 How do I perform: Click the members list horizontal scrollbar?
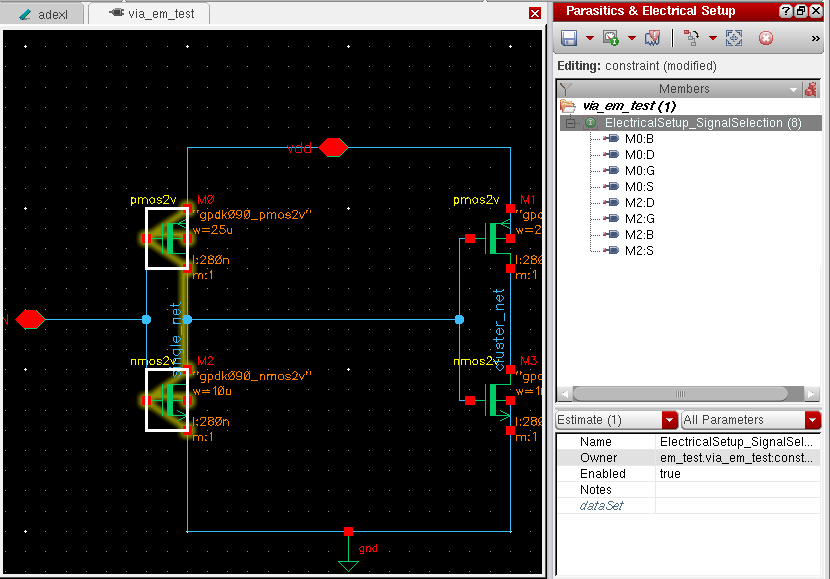coord(680,394)
